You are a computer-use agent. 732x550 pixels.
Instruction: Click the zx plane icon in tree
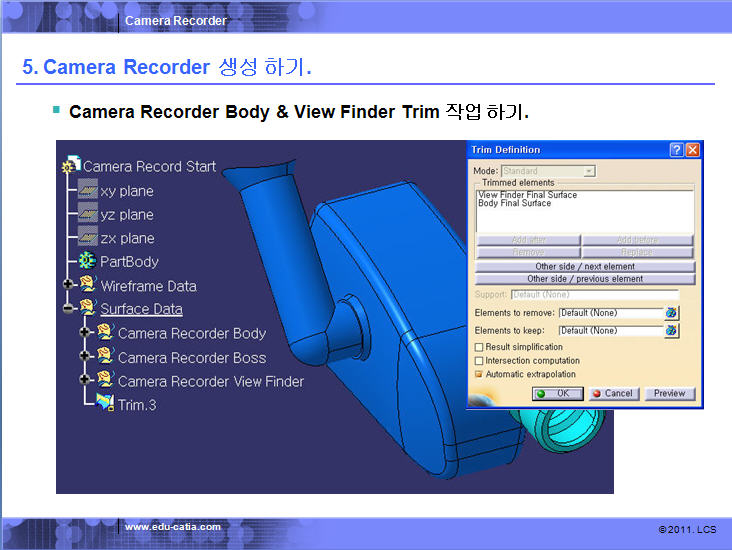click(88, 238)
